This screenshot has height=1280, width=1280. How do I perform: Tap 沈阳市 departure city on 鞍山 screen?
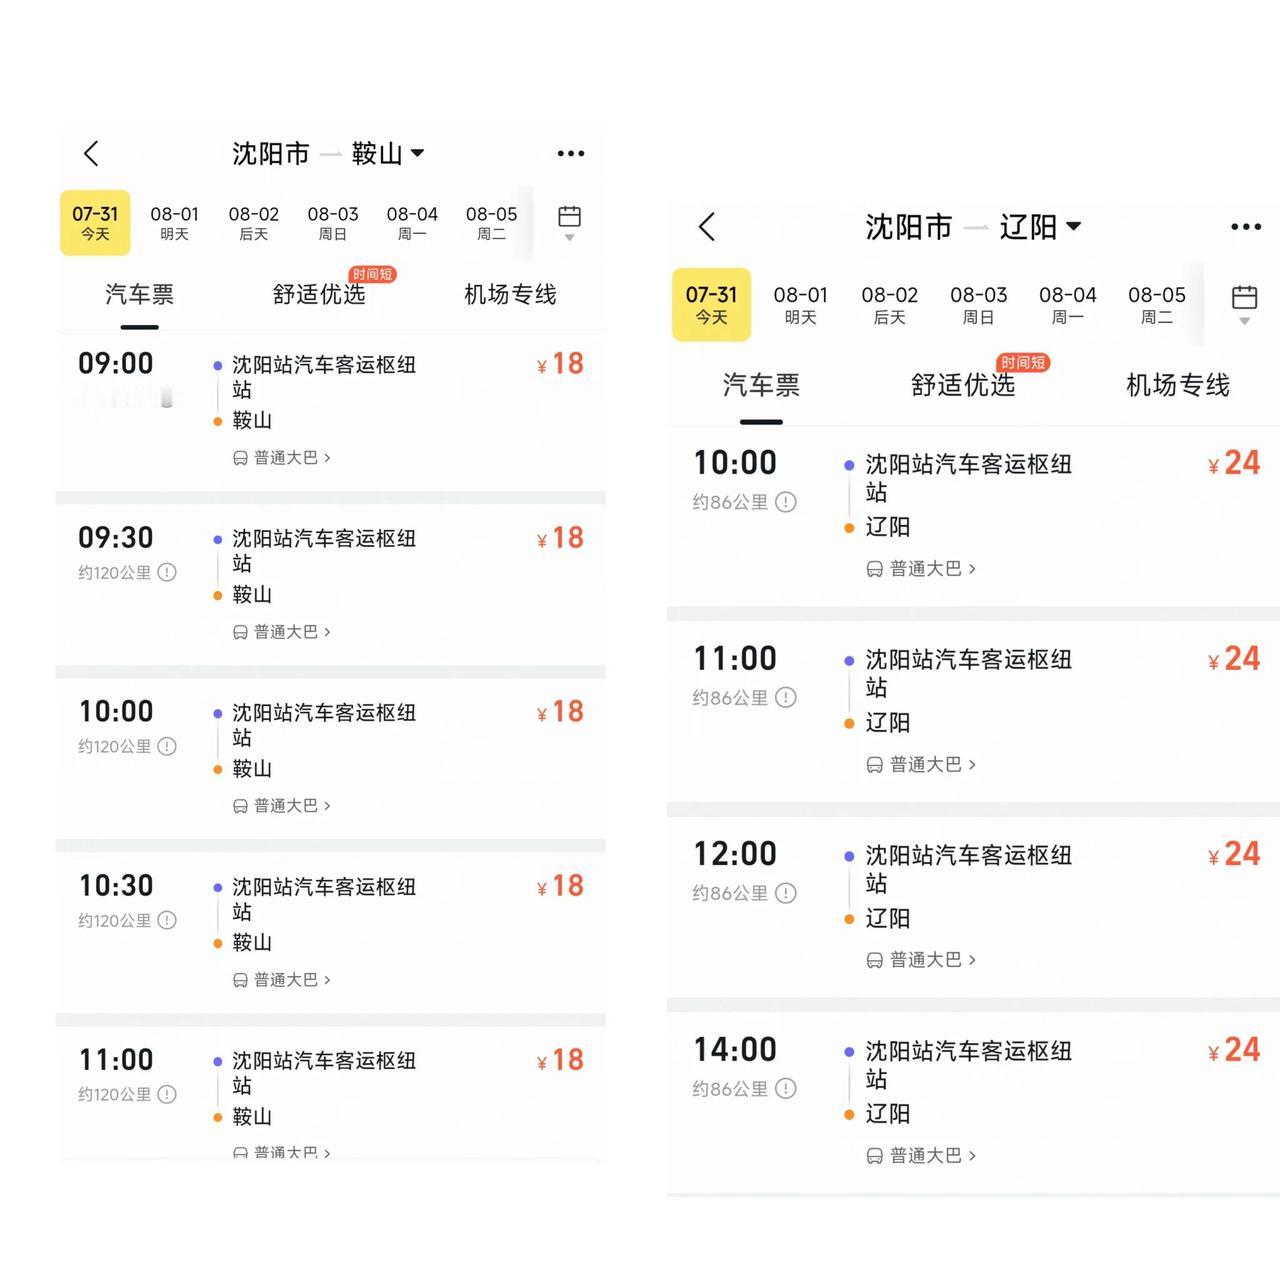(x=271, y=153)
